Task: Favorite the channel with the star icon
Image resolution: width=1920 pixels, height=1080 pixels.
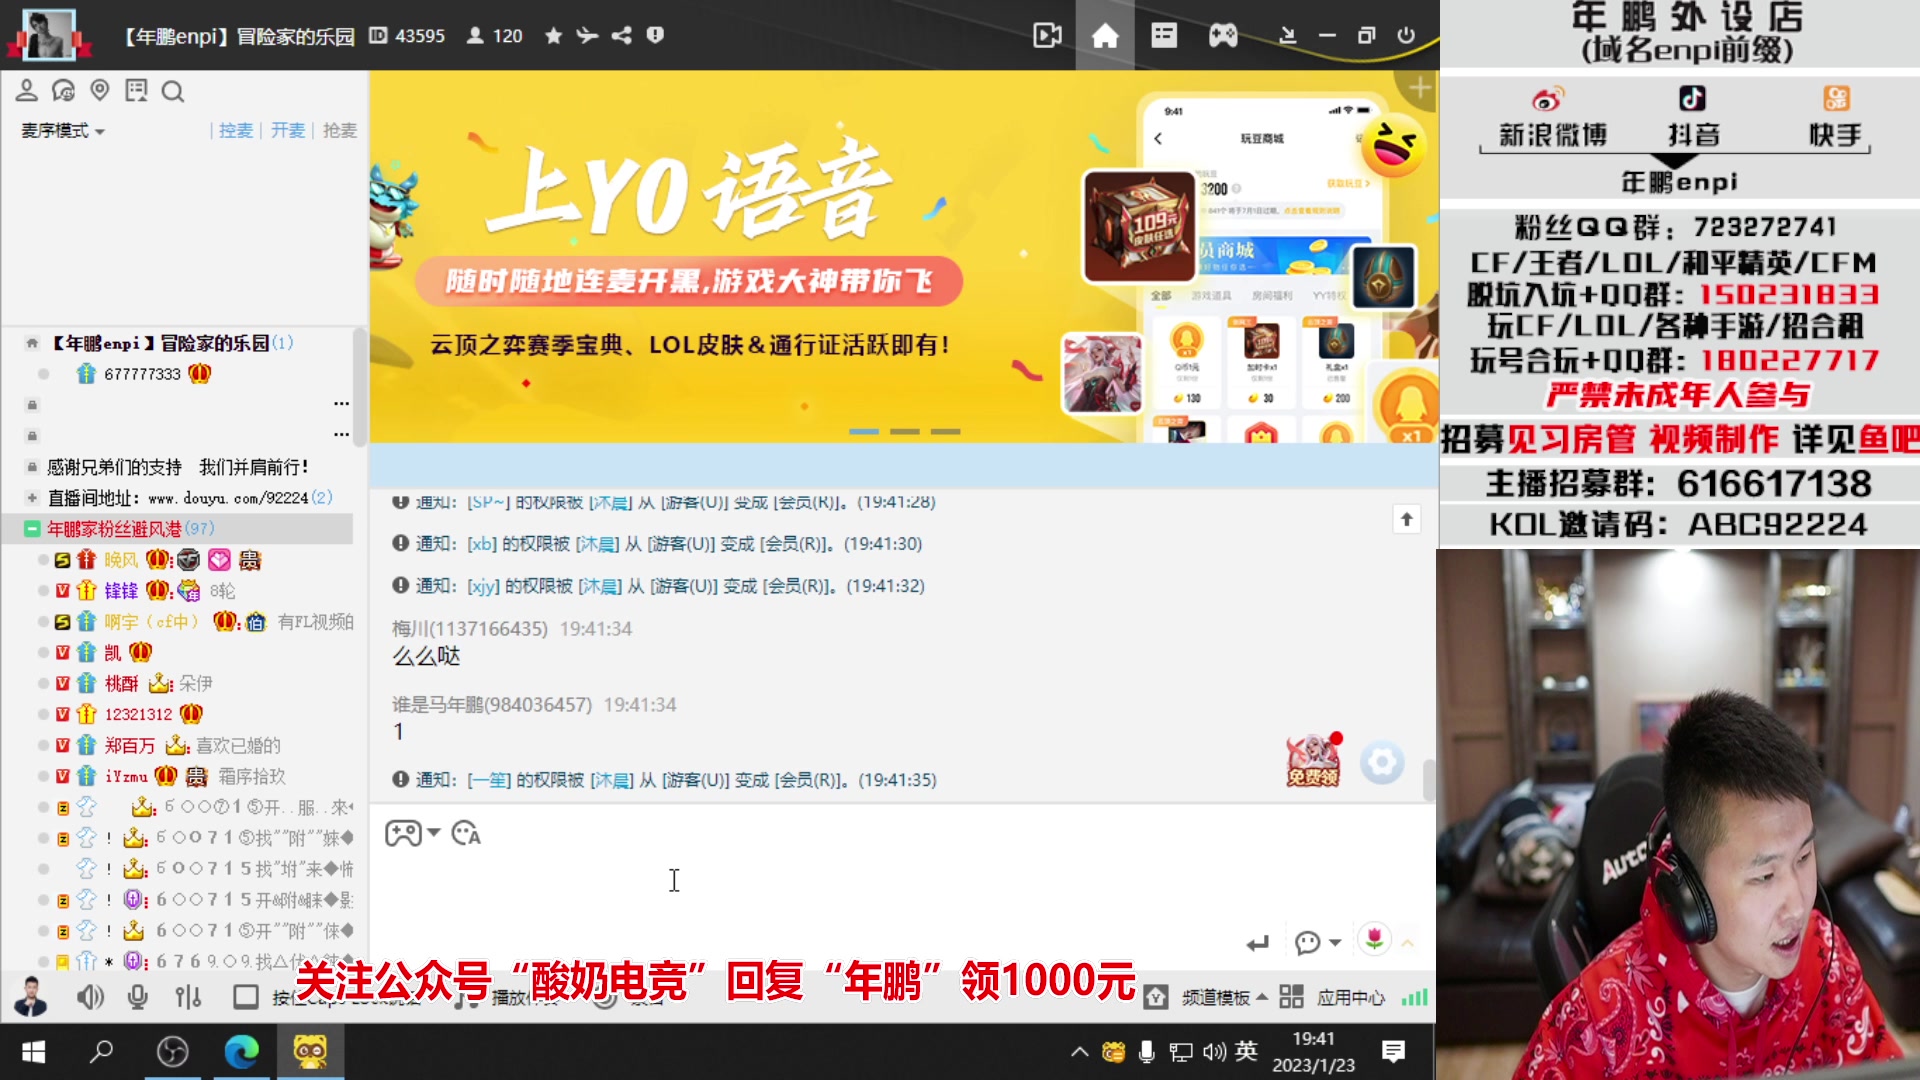Action: click(x=553, y=36)
